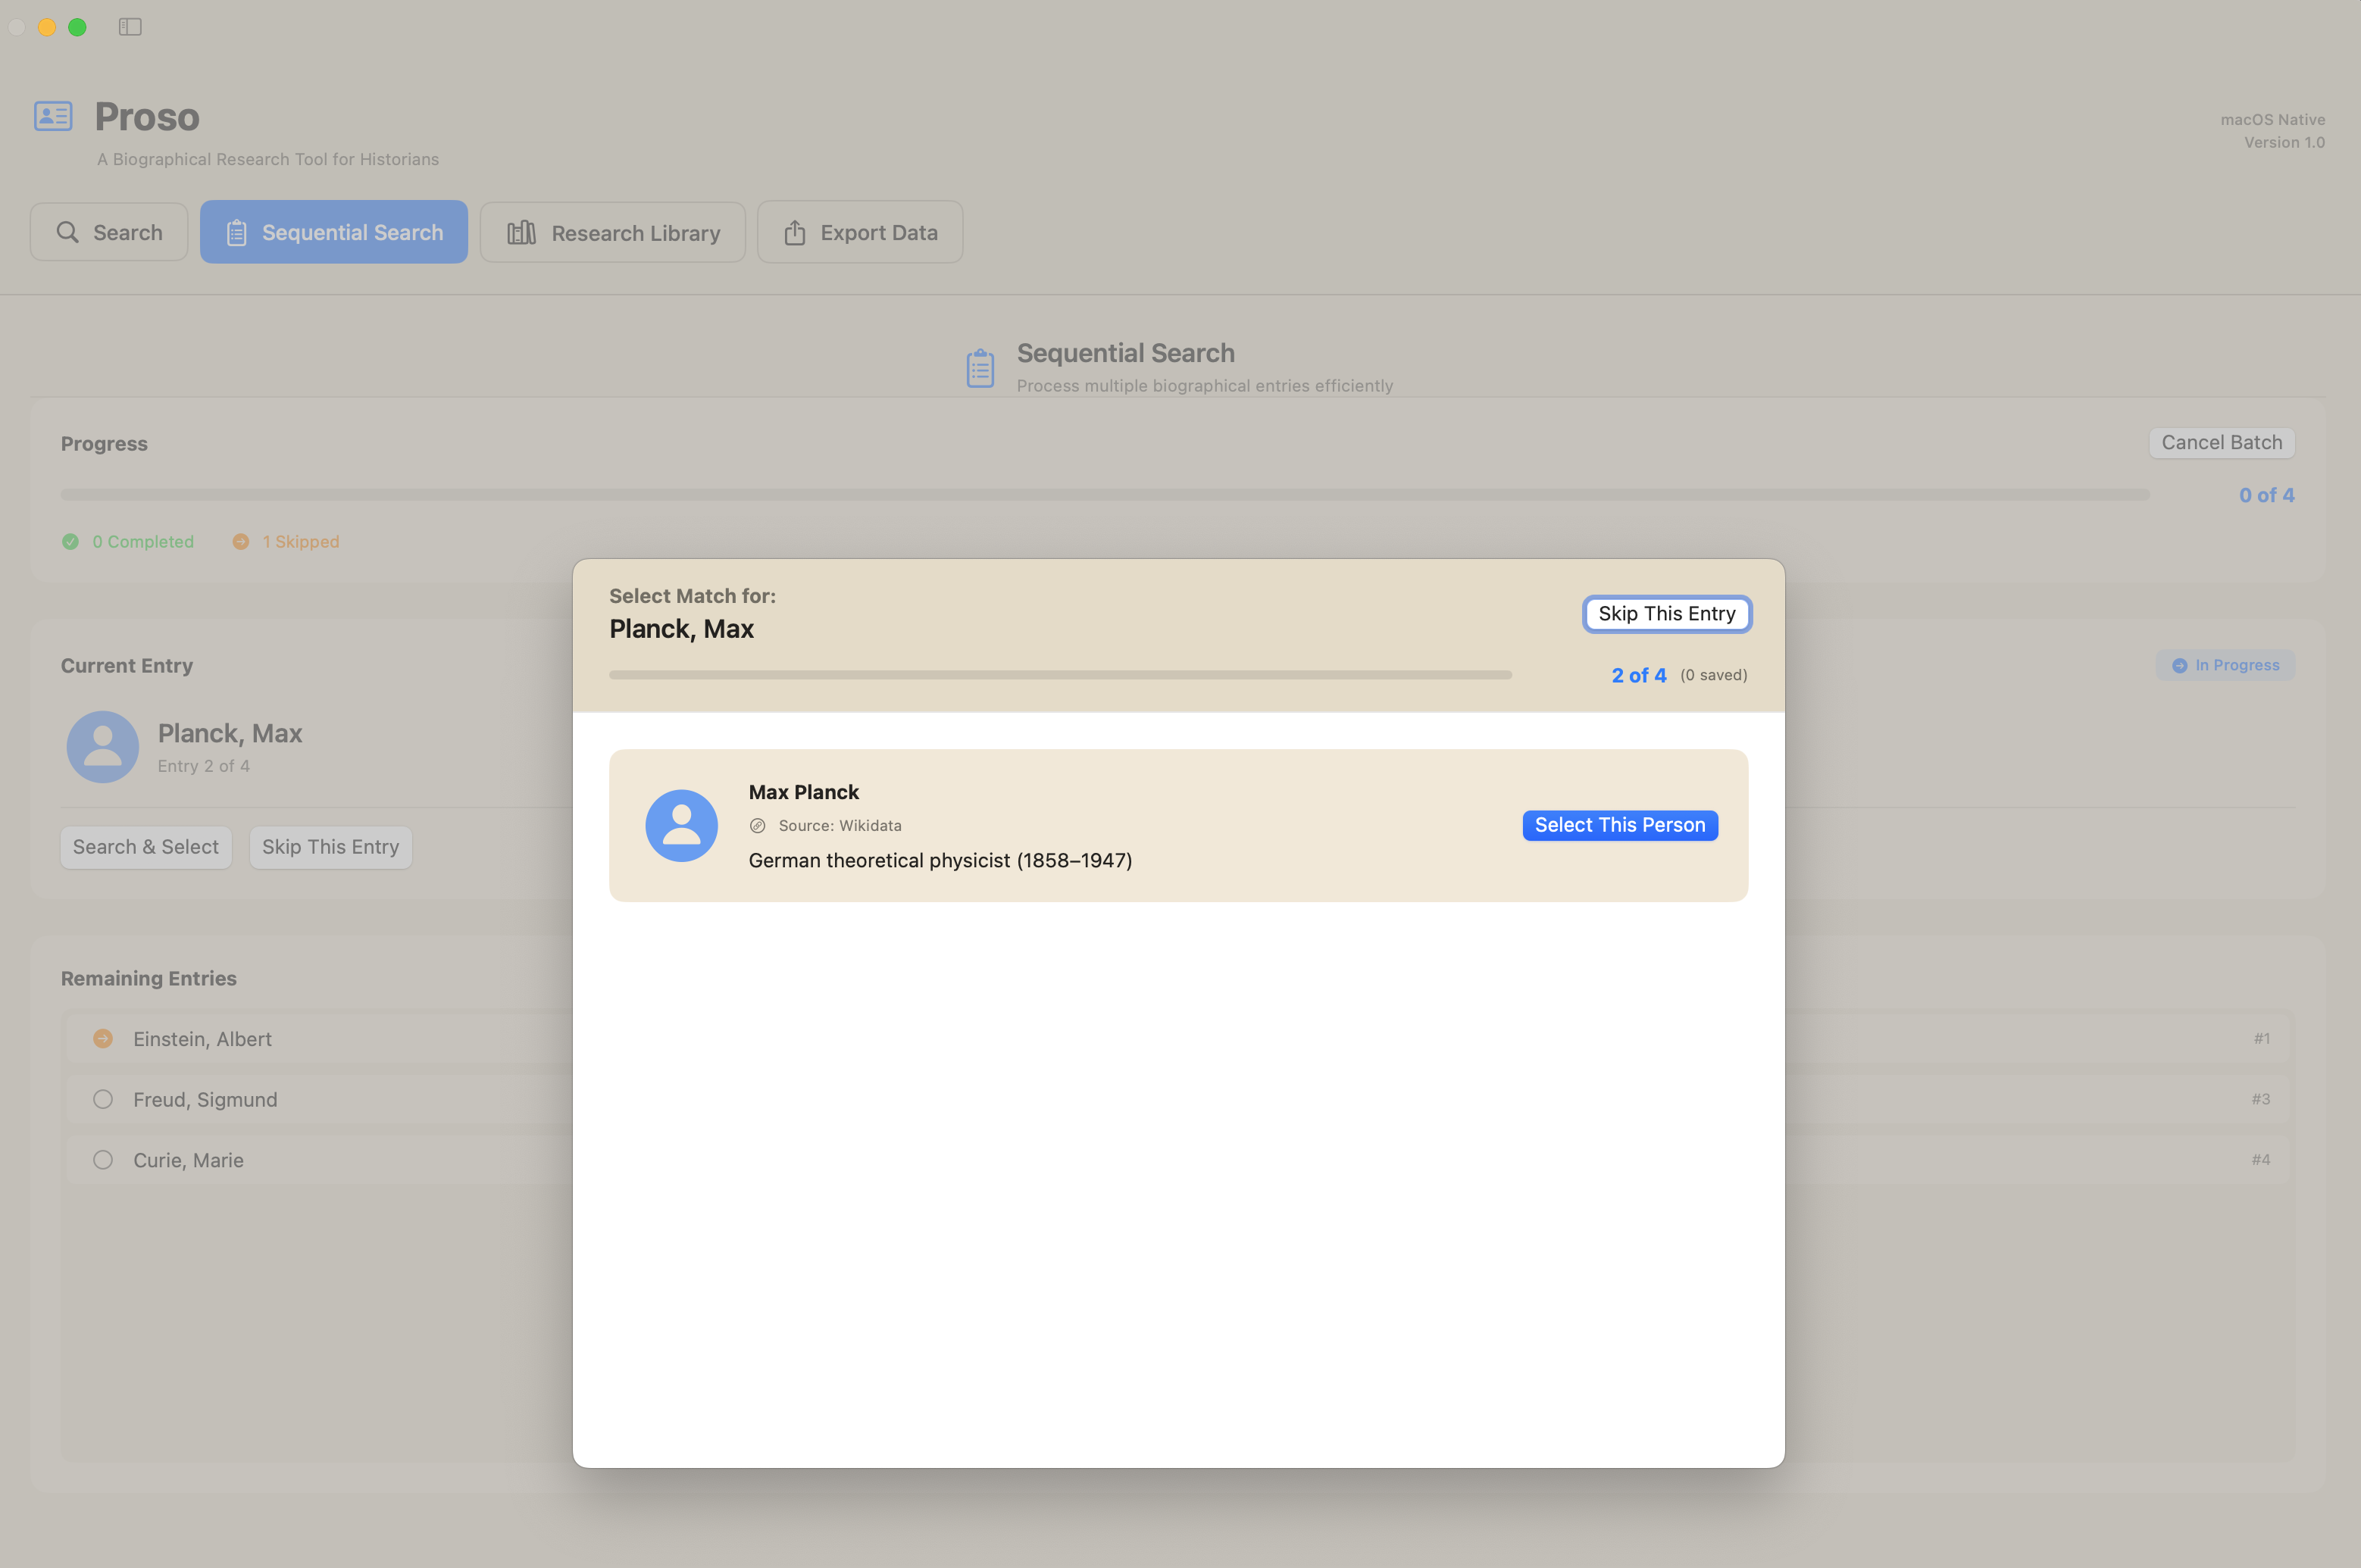Screen dimensions: 2361x1568
Task: Click the skipped status indicator on Einstein, Albert
Action: tap(103, 1038)
